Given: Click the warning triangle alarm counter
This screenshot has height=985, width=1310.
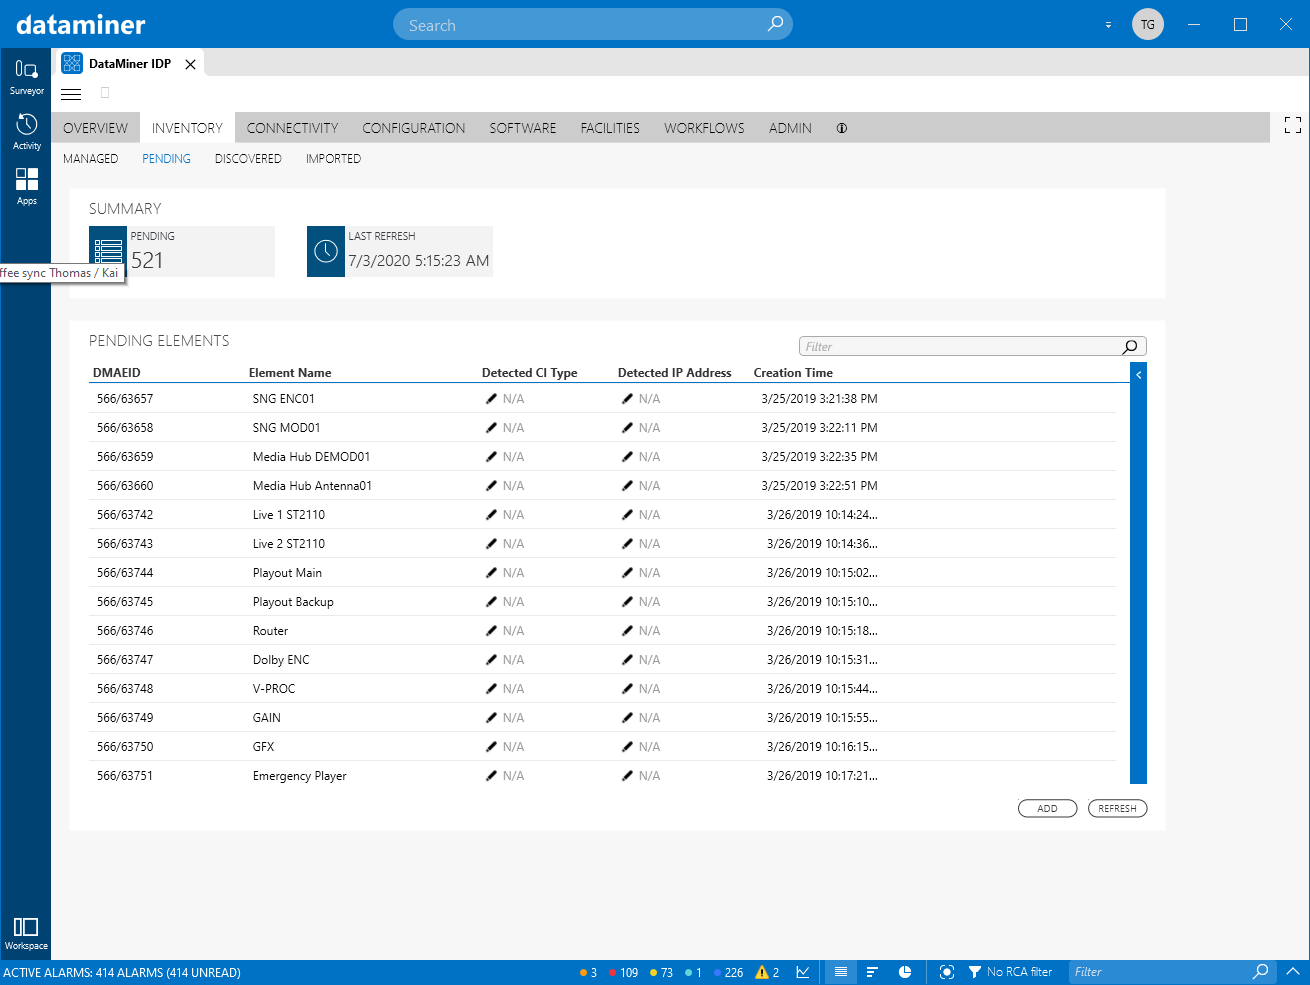Looking at the screenshot, I should [x=767, y=972].
